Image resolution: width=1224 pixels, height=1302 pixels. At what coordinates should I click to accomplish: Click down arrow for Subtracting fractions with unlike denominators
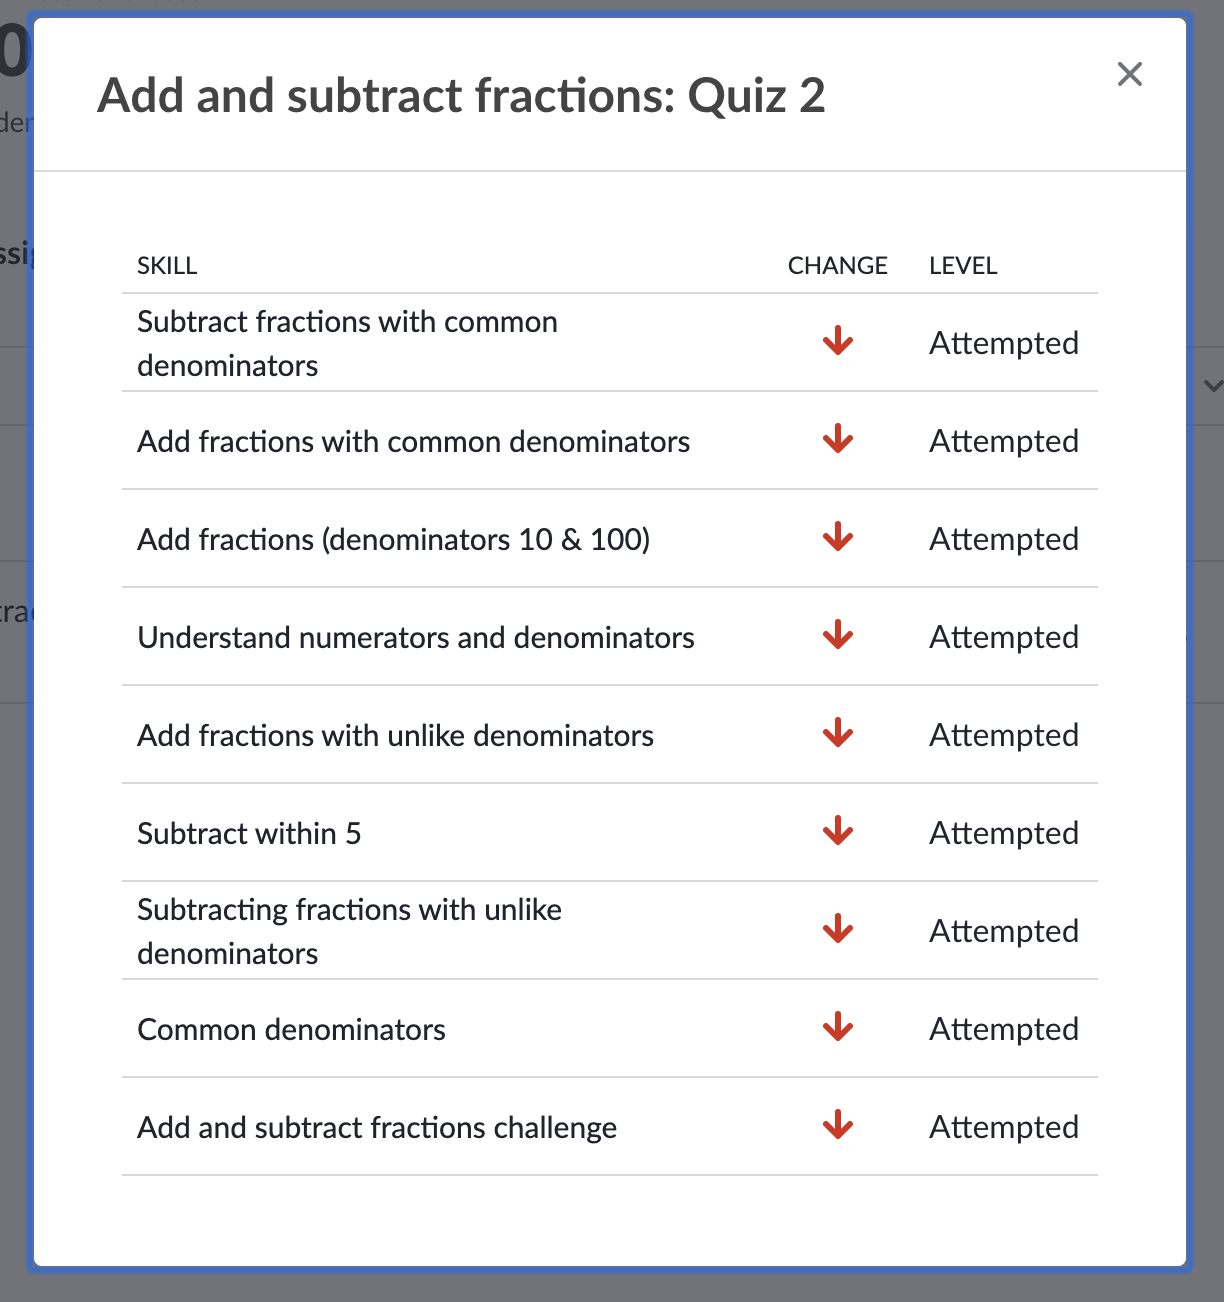coord(837,930)
